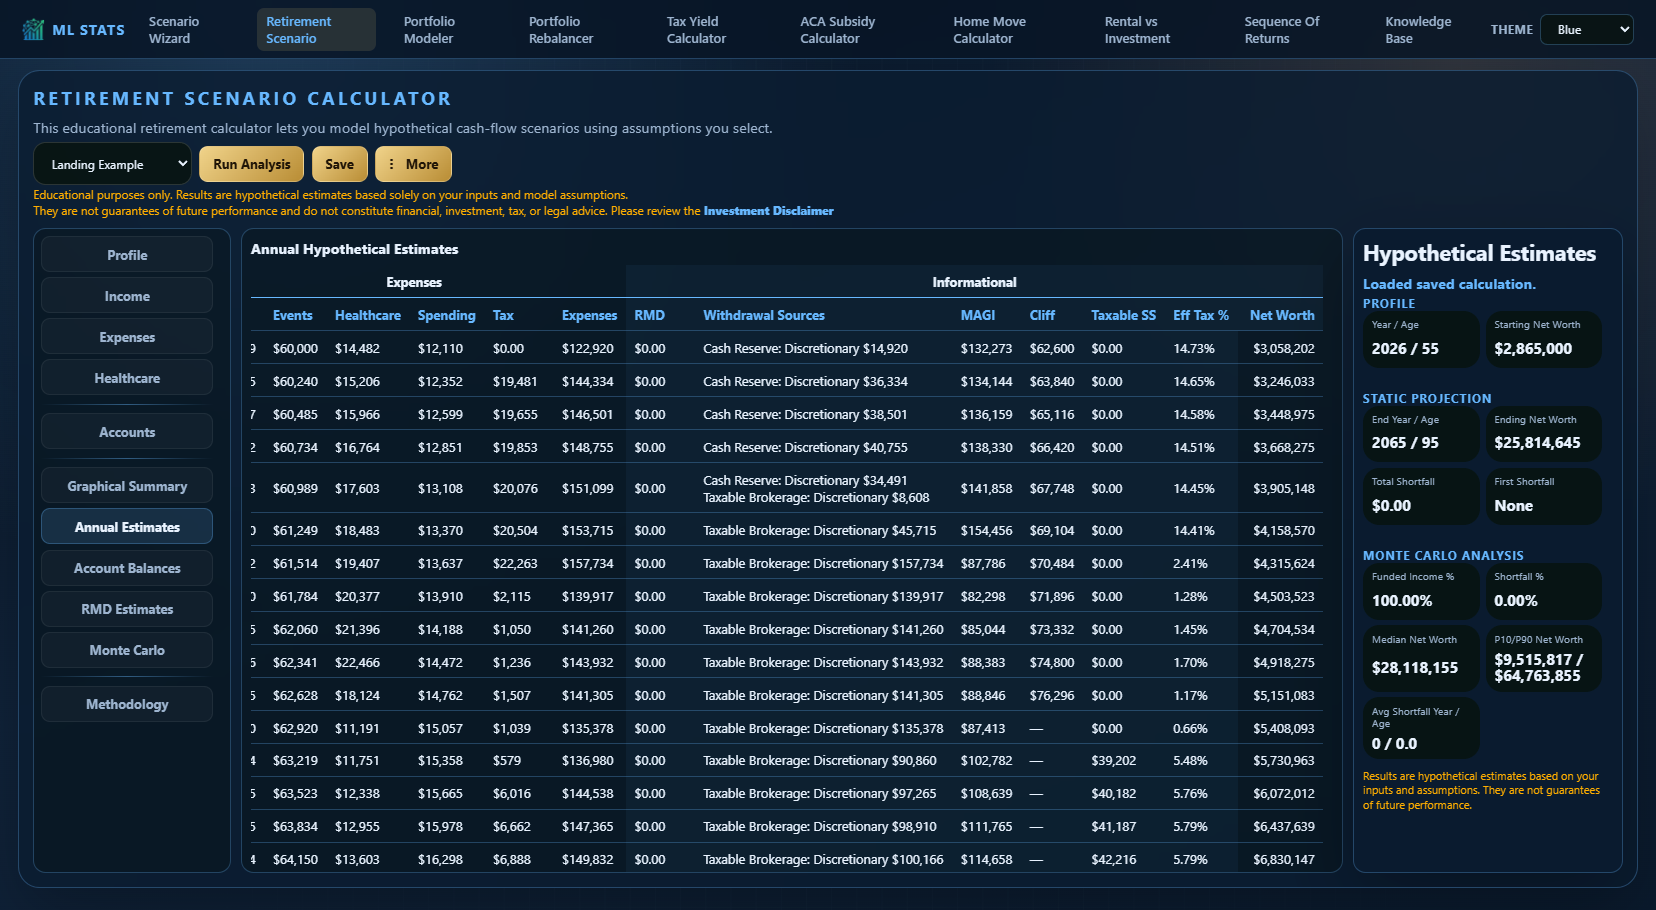Save the current scenario
The width and height of the screenshot is (1656, 910).
tap(339, 164)
